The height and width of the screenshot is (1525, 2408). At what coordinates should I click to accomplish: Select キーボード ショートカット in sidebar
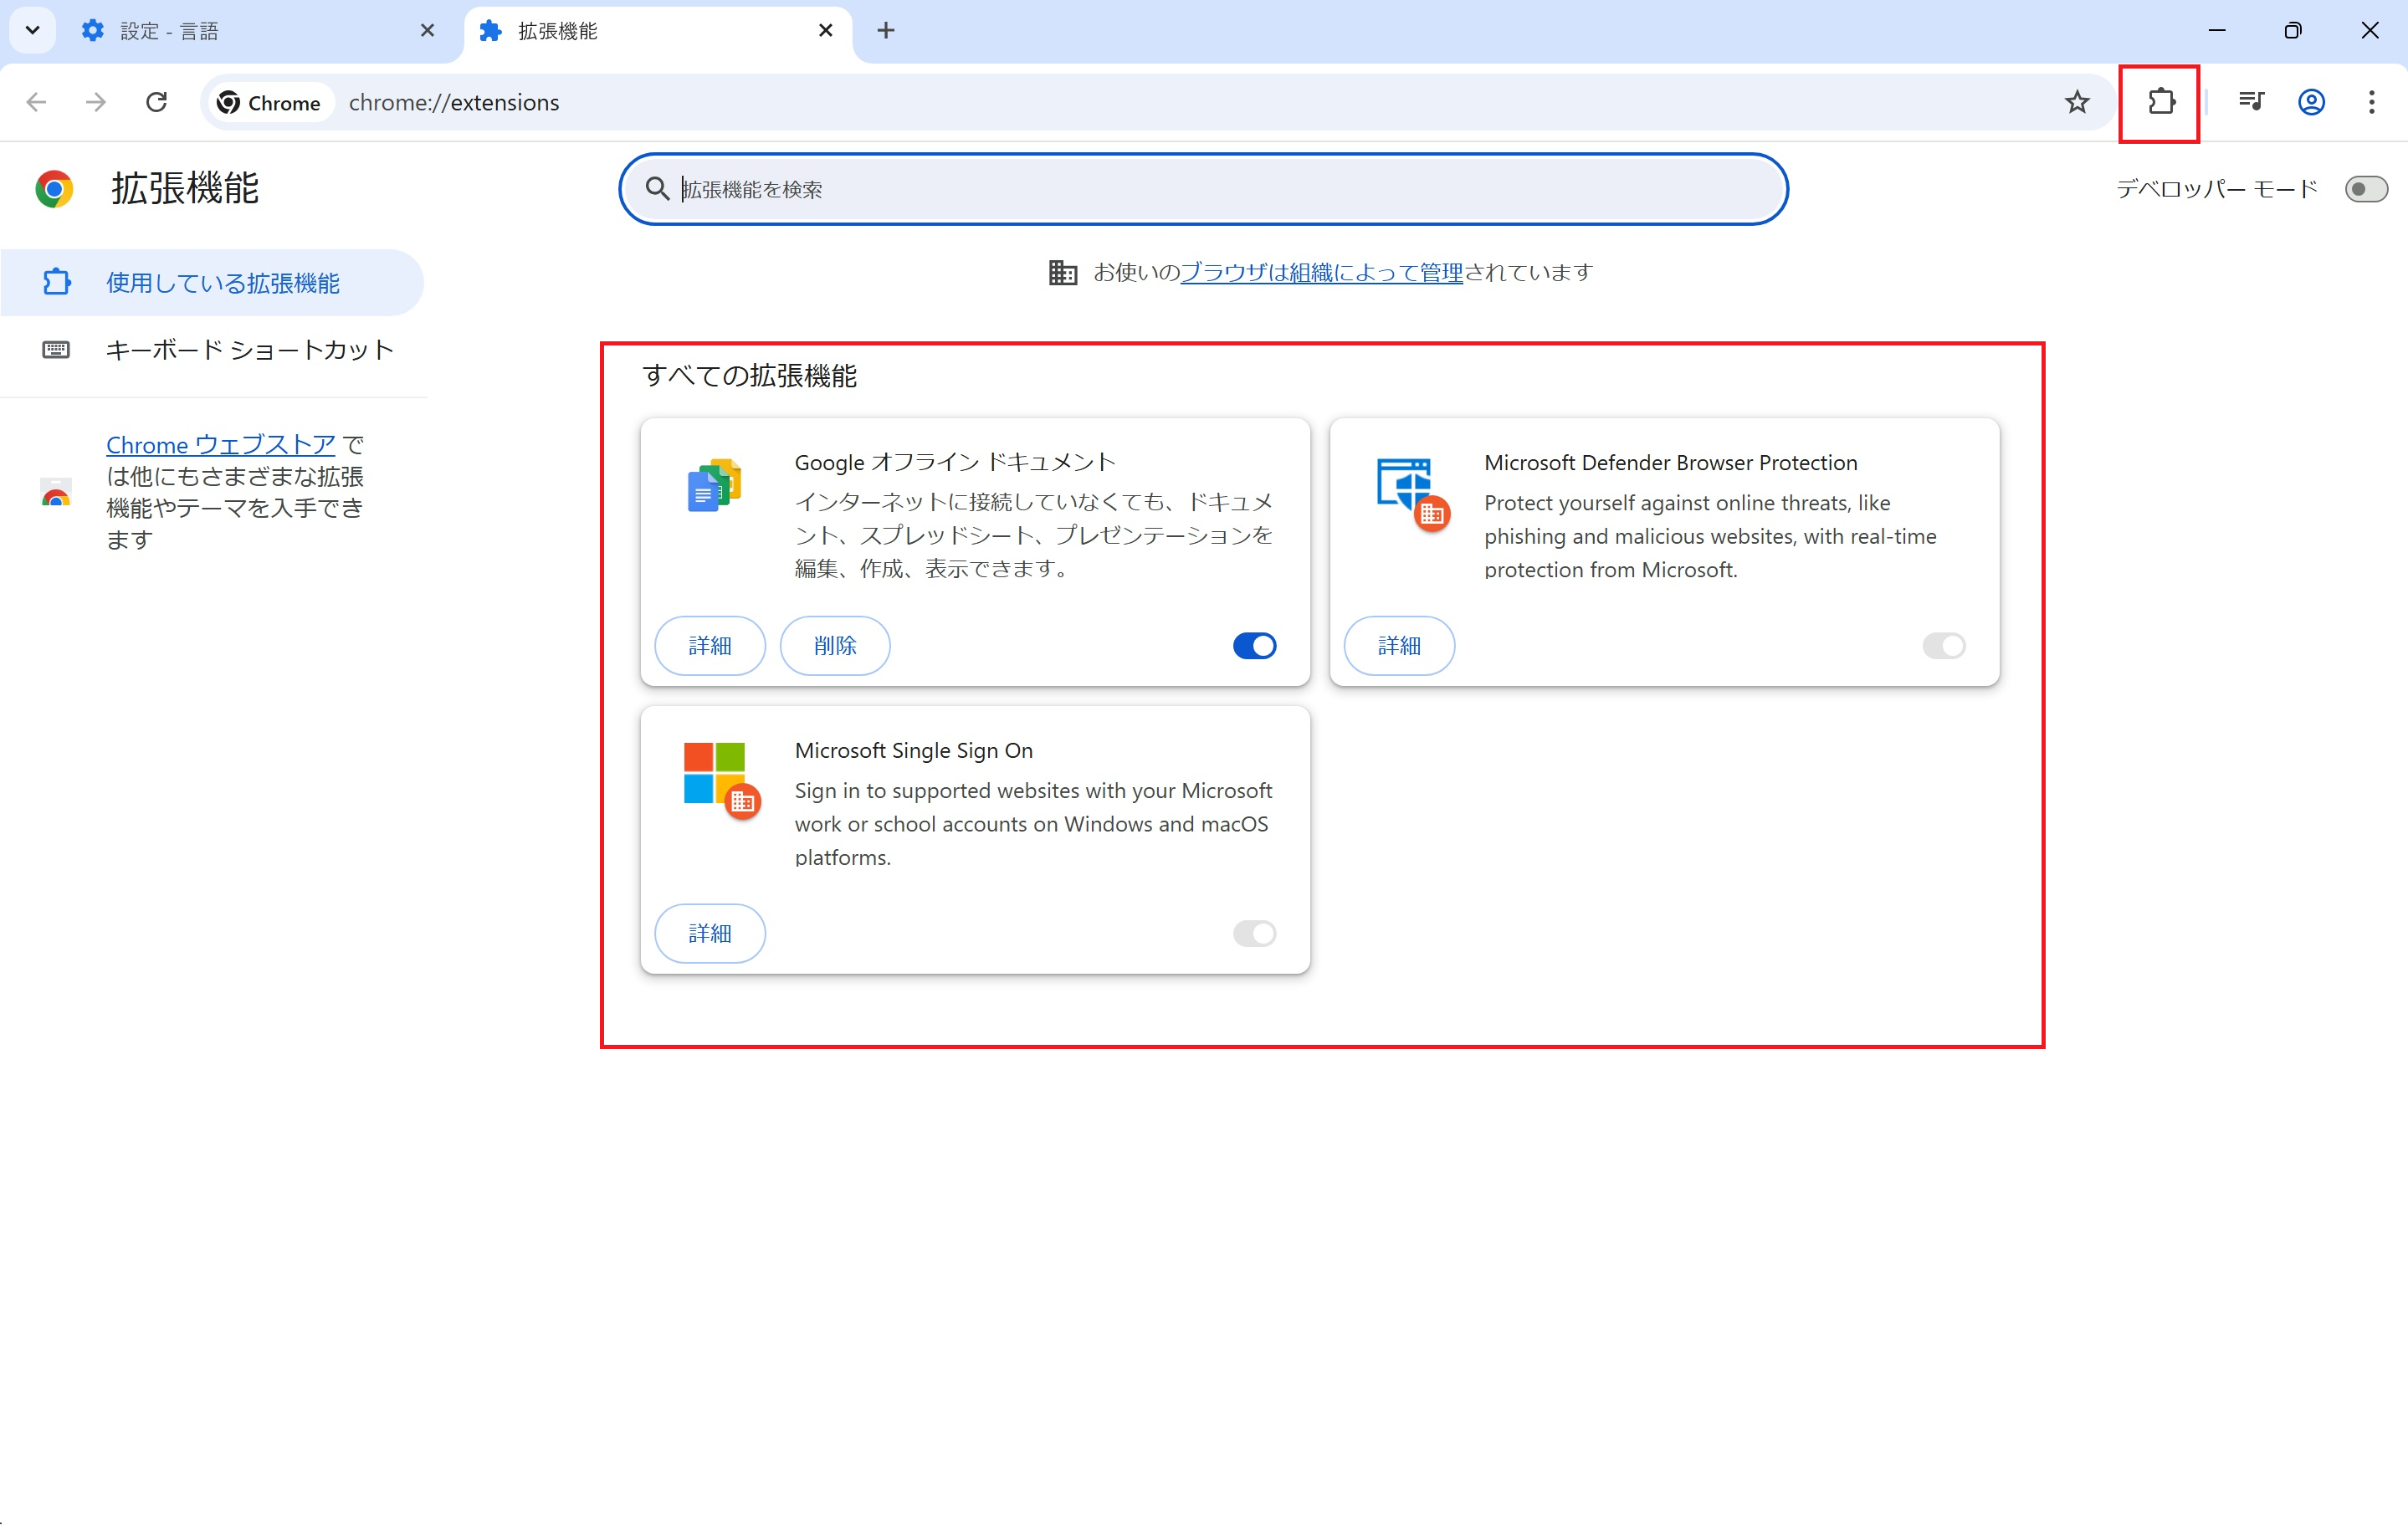tap(249, 350)
